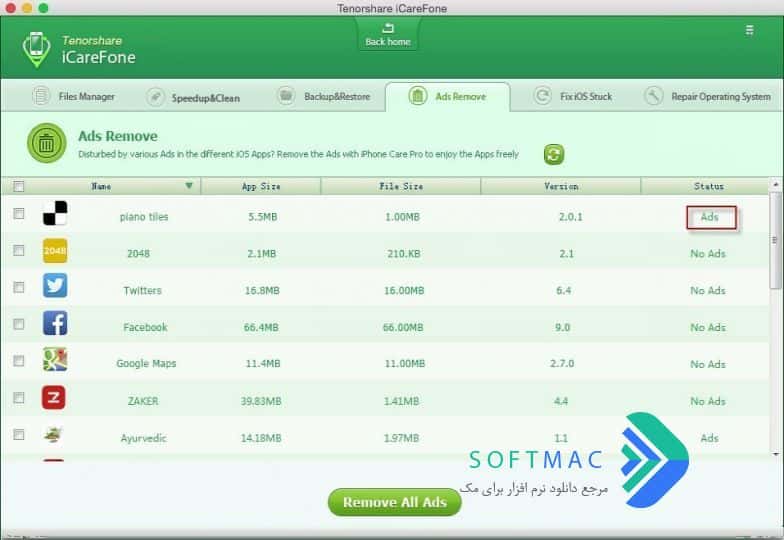
Task: Select the ZAKER app name
Action: tap(143, 401)
